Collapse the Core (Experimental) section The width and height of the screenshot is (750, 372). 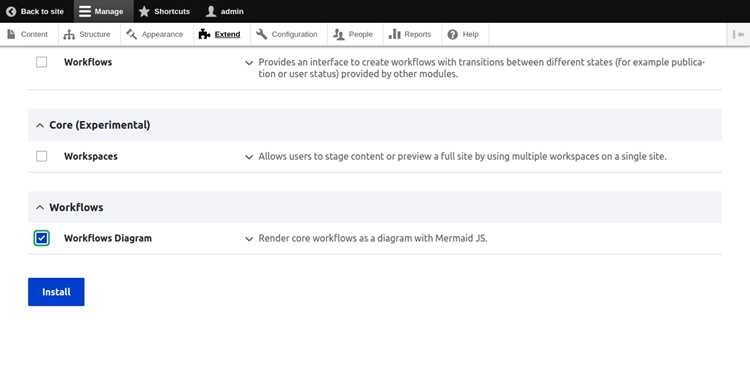coord(40,125)
